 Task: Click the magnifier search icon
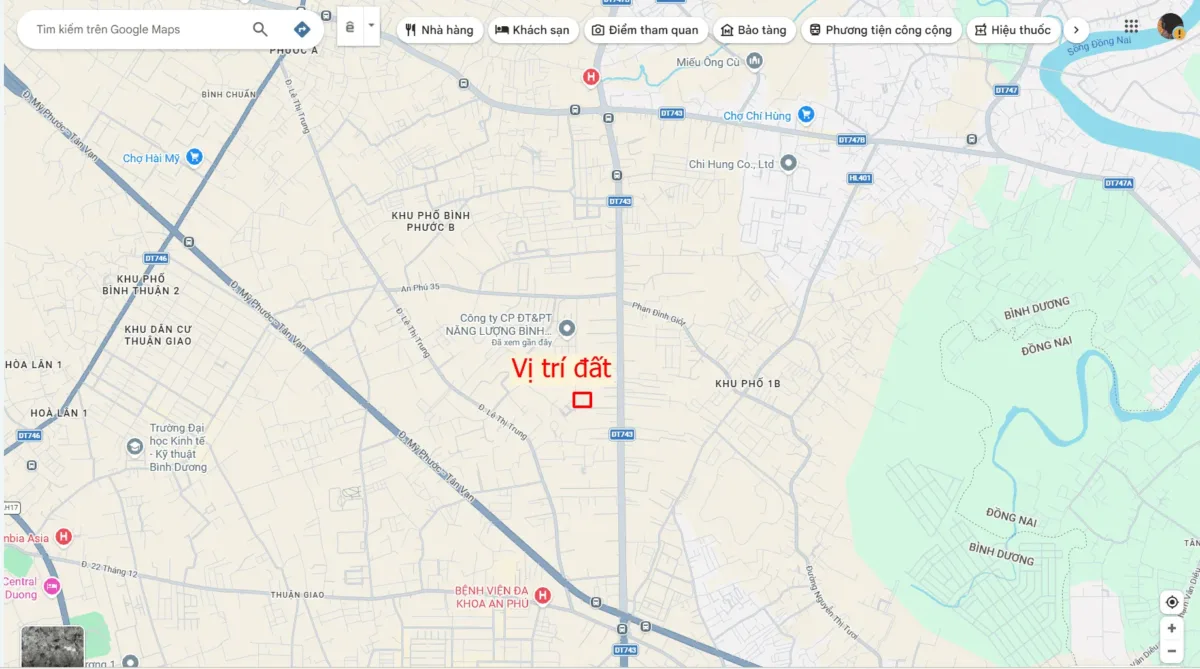click(x=260, y=29)
